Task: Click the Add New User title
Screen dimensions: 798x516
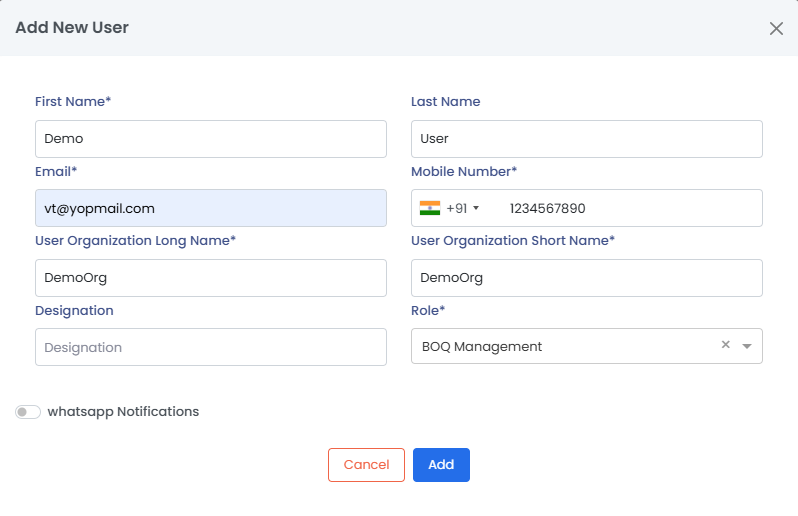Action: pyautogui.click(x=72, y=28)
